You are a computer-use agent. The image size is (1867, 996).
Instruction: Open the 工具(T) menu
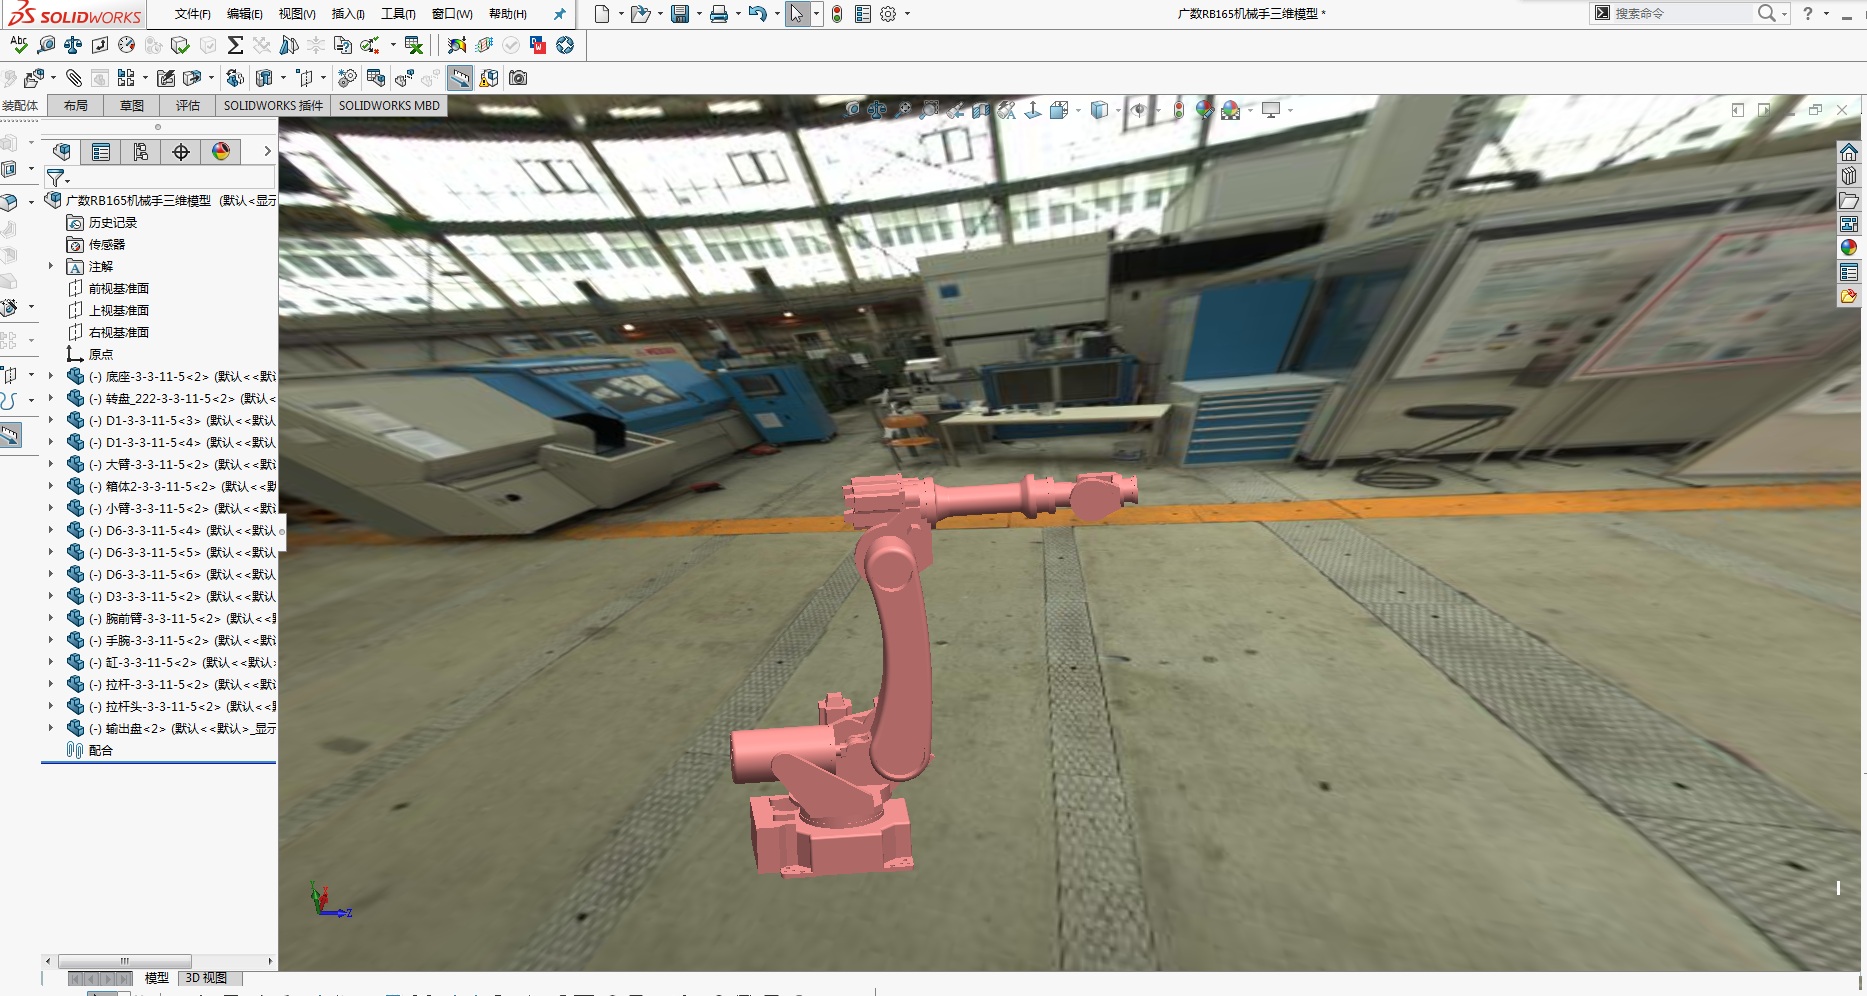click(x=398, y=14)
